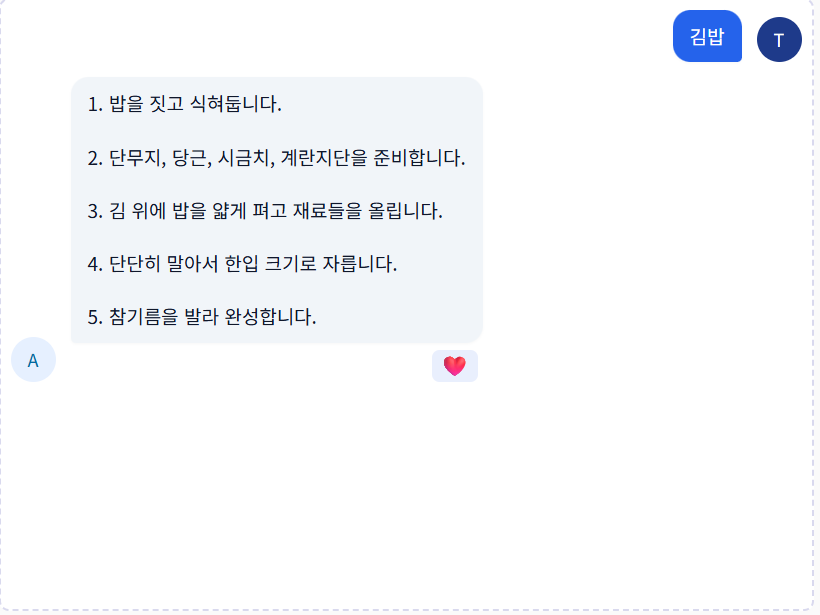
Task: Click step 4 about 단단히 말아서 자릅니다
Action: 243,264
